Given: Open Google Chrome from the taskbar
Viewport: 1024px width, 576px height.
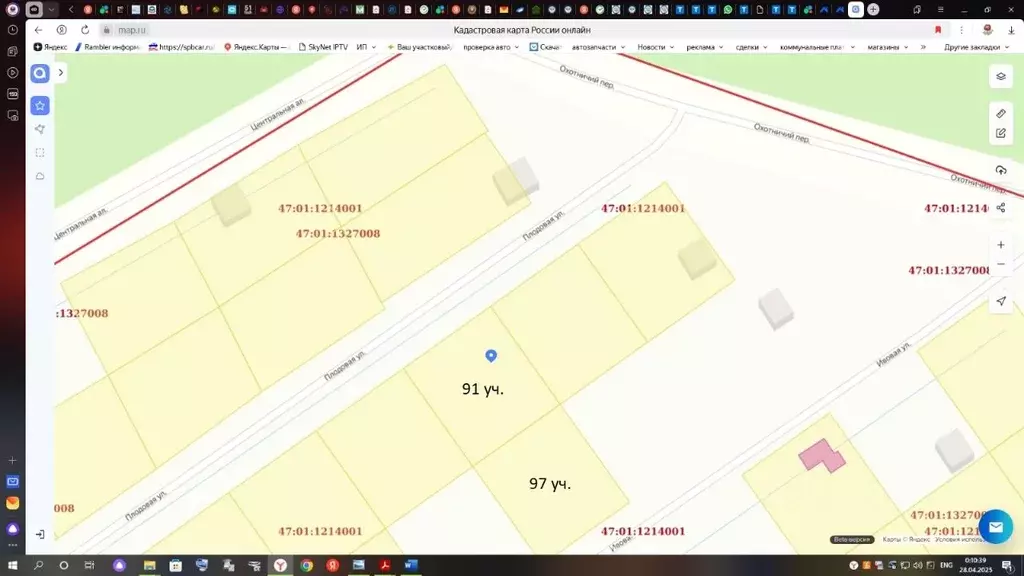Looking at the screenshot, I should pos(306,565).
